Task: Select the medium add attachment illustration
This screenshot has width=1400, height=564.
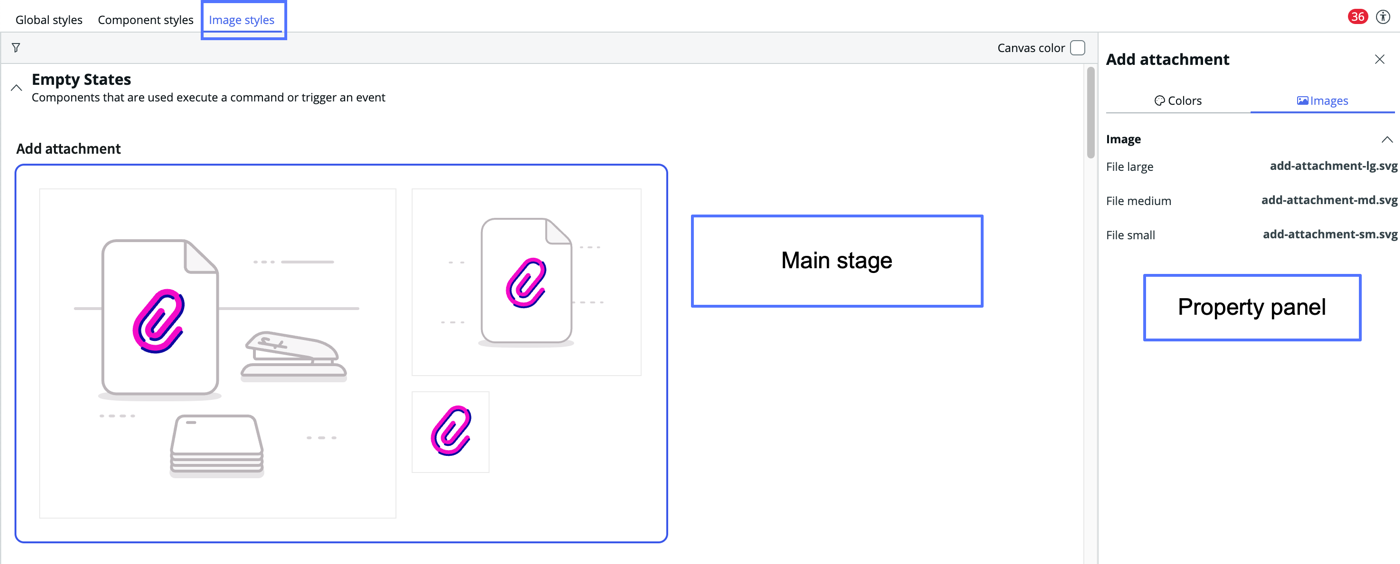Action: coord(526,282)
